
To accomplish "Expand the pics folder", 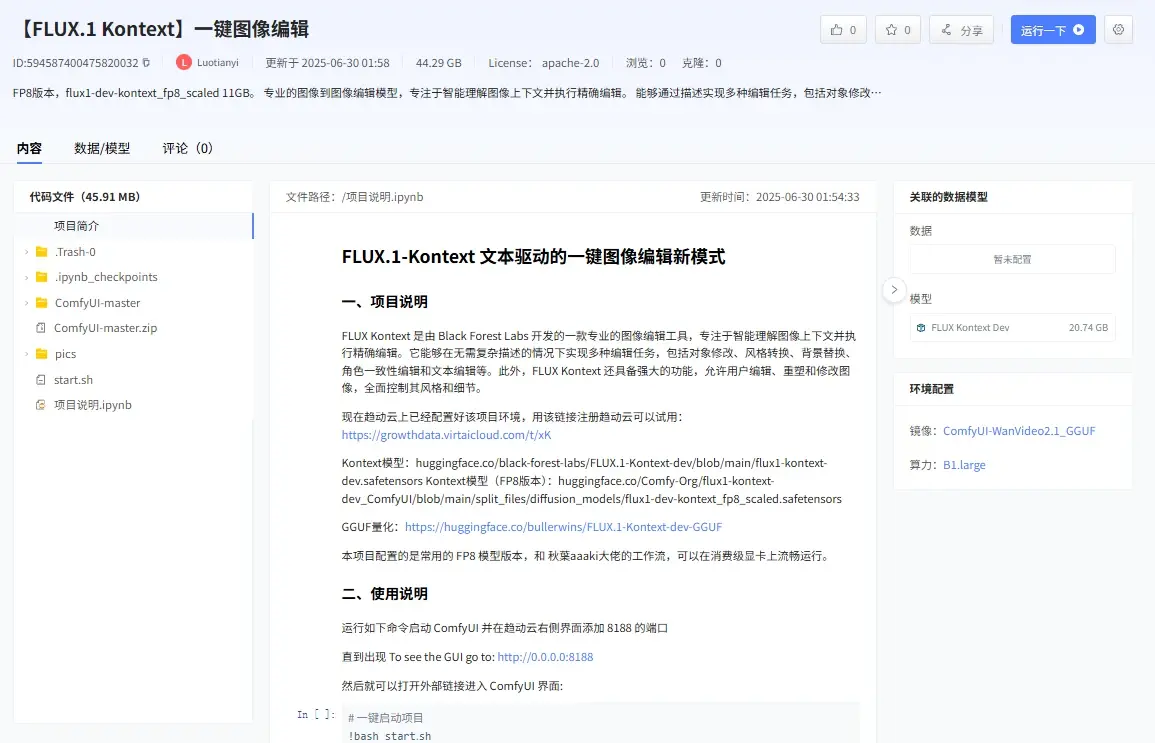I will pos(27,354).
